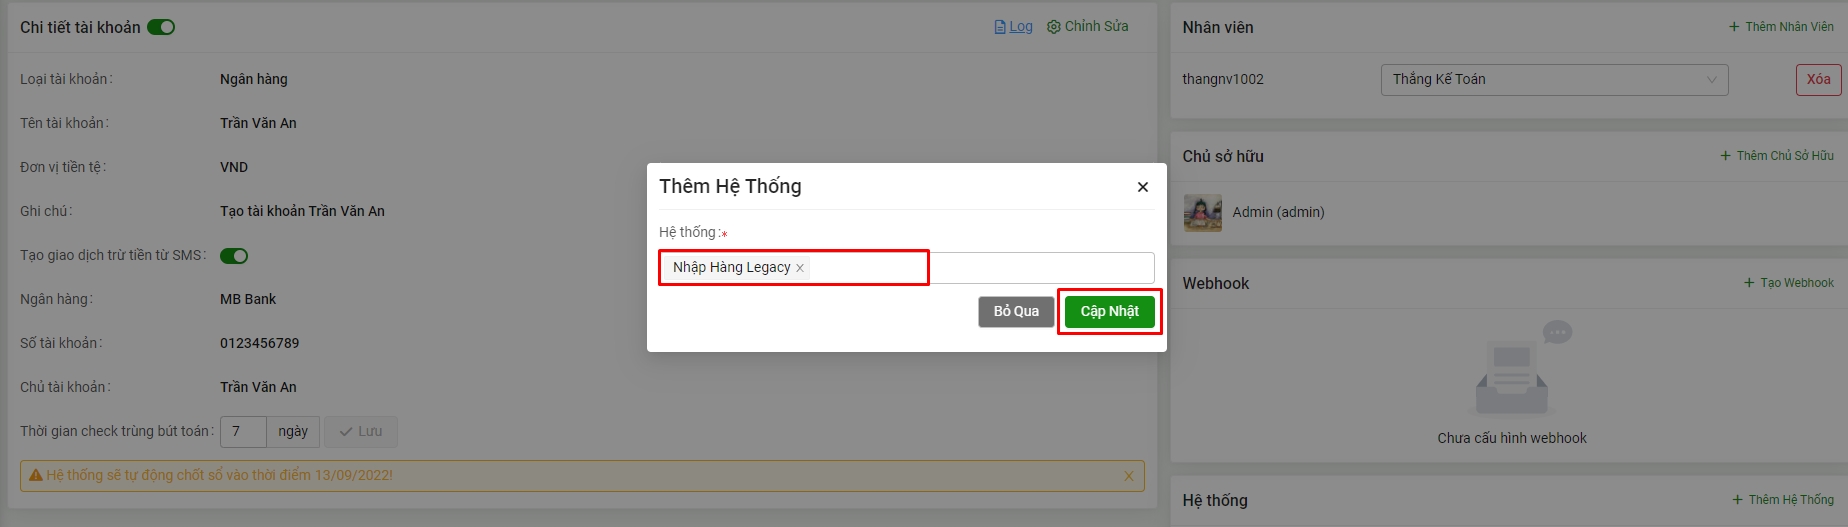Click plus icon for Tạo Webhook
Image resolution: width=1848 pixels, height=527 pixels.
click(x=1749, y=283)
